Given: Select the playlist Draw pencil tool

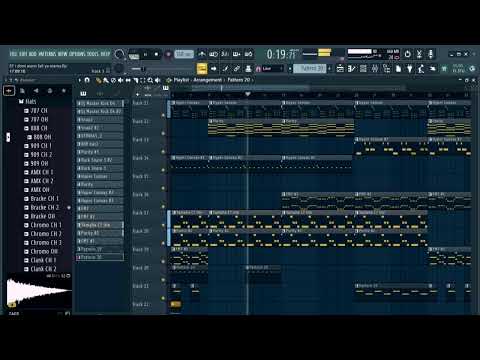Looking at the screenshot, I should 98,80.
